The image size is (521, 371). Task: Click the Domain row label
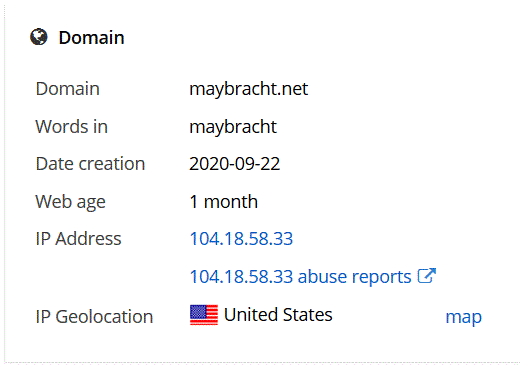(67, 89)
